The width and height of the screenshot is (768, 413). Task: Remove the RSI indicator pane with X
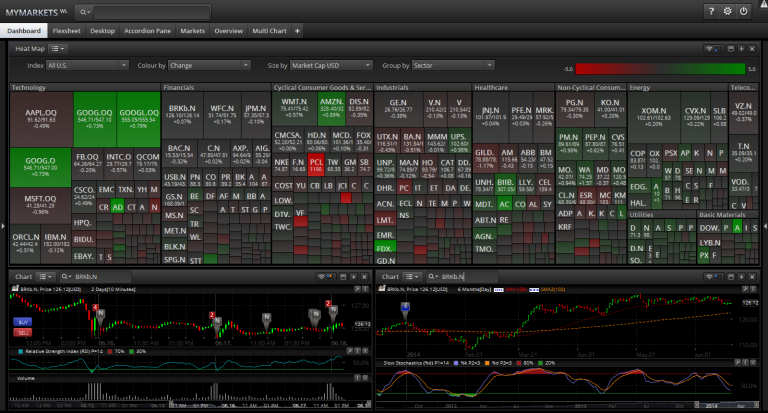(365, 351)
